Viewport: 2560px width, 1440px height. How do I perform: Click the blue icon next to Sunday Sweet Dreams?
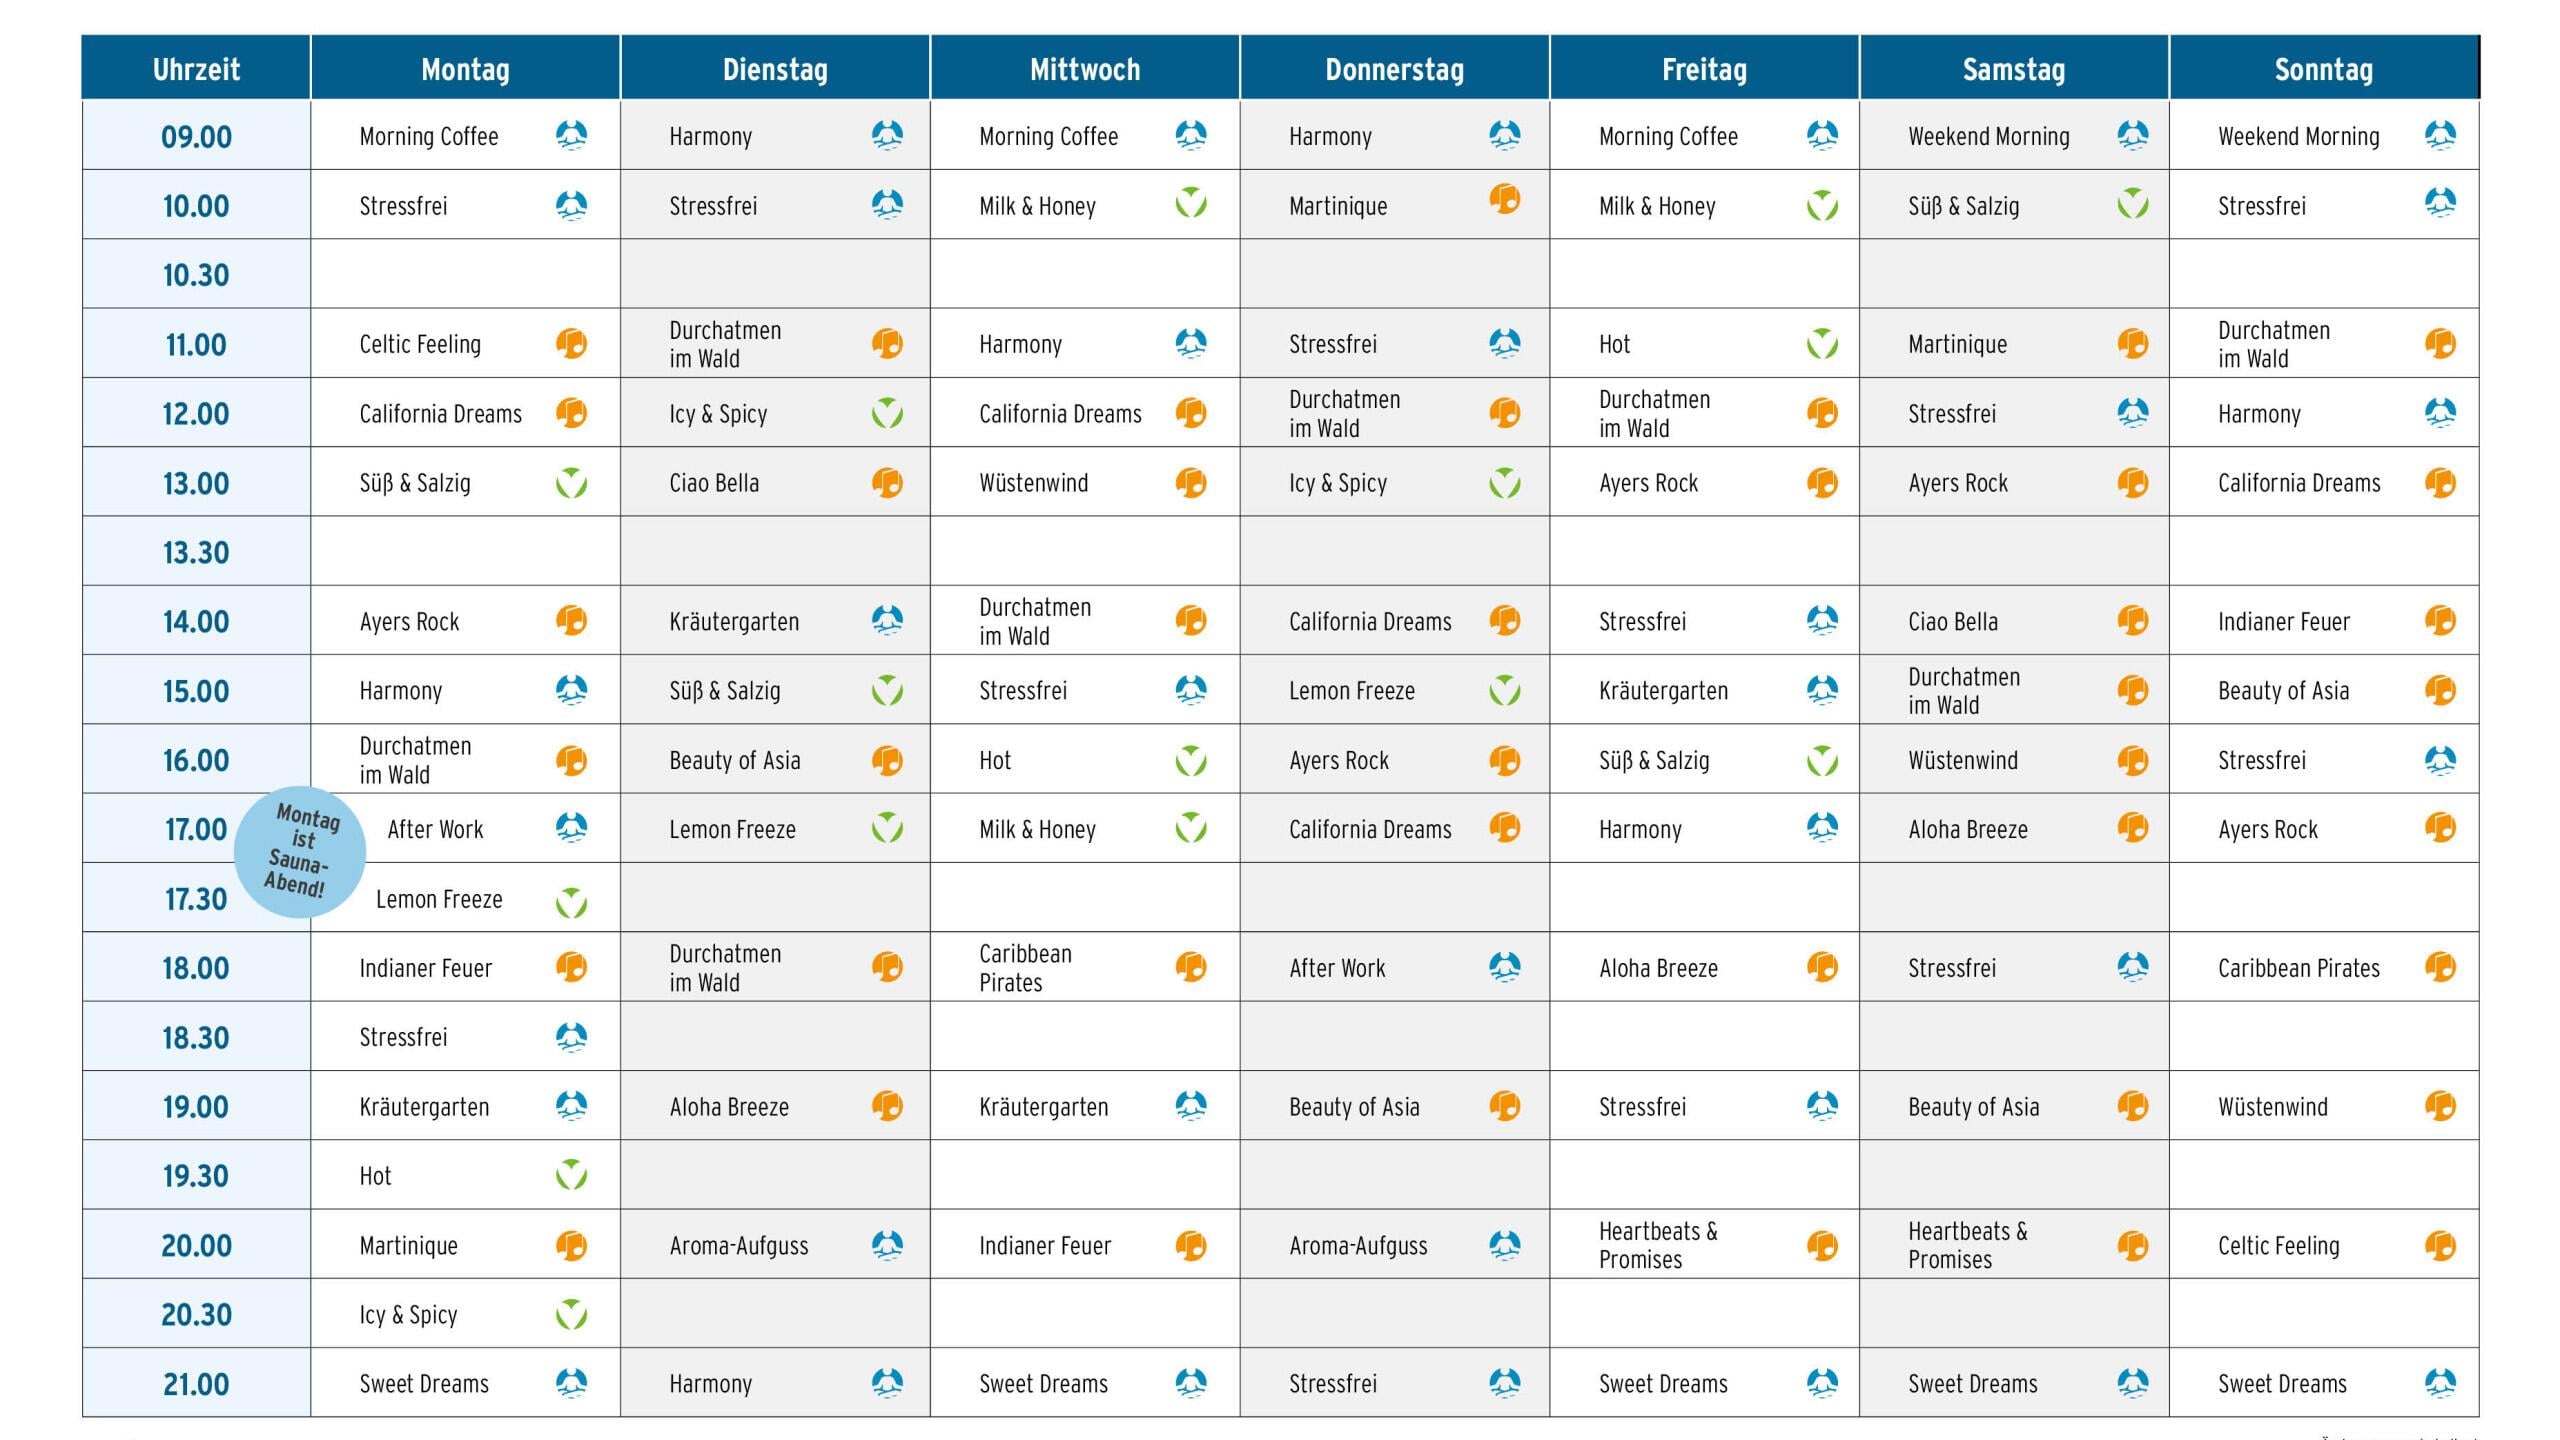pos(2440,1382)
